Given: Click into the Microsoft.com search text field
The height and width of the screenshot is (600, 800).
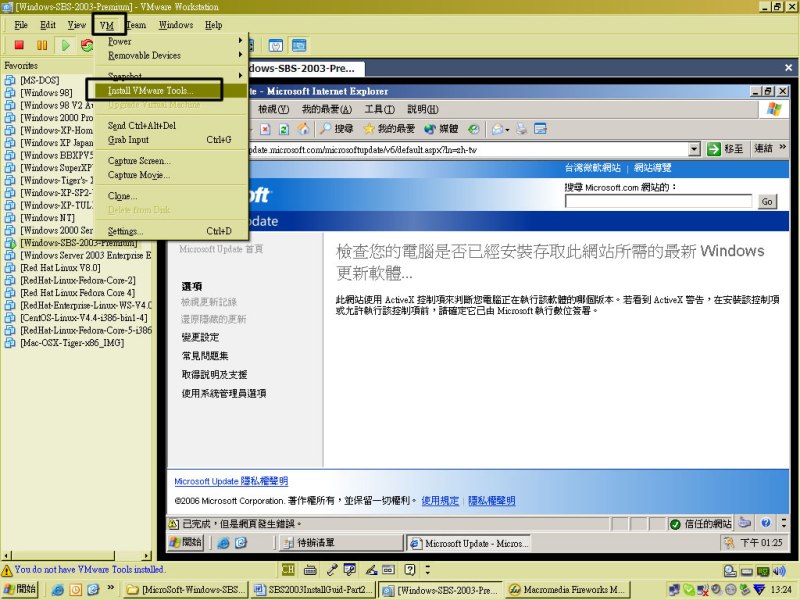Looking at the screenshot, I should pos(658,202).
